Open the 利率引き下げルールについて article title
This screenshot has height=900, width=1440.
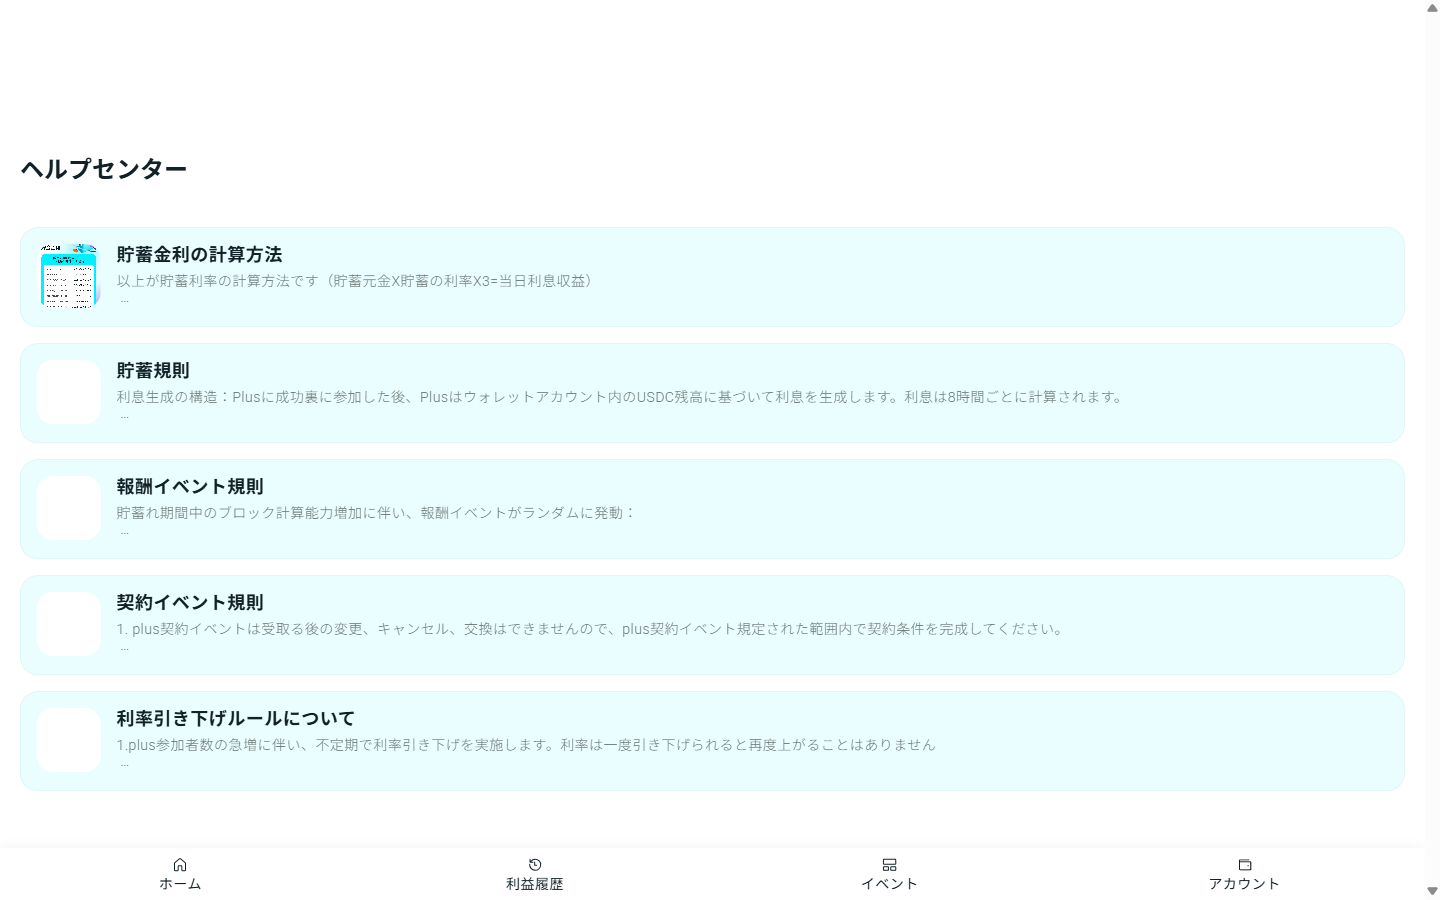(x=236, y=719)
